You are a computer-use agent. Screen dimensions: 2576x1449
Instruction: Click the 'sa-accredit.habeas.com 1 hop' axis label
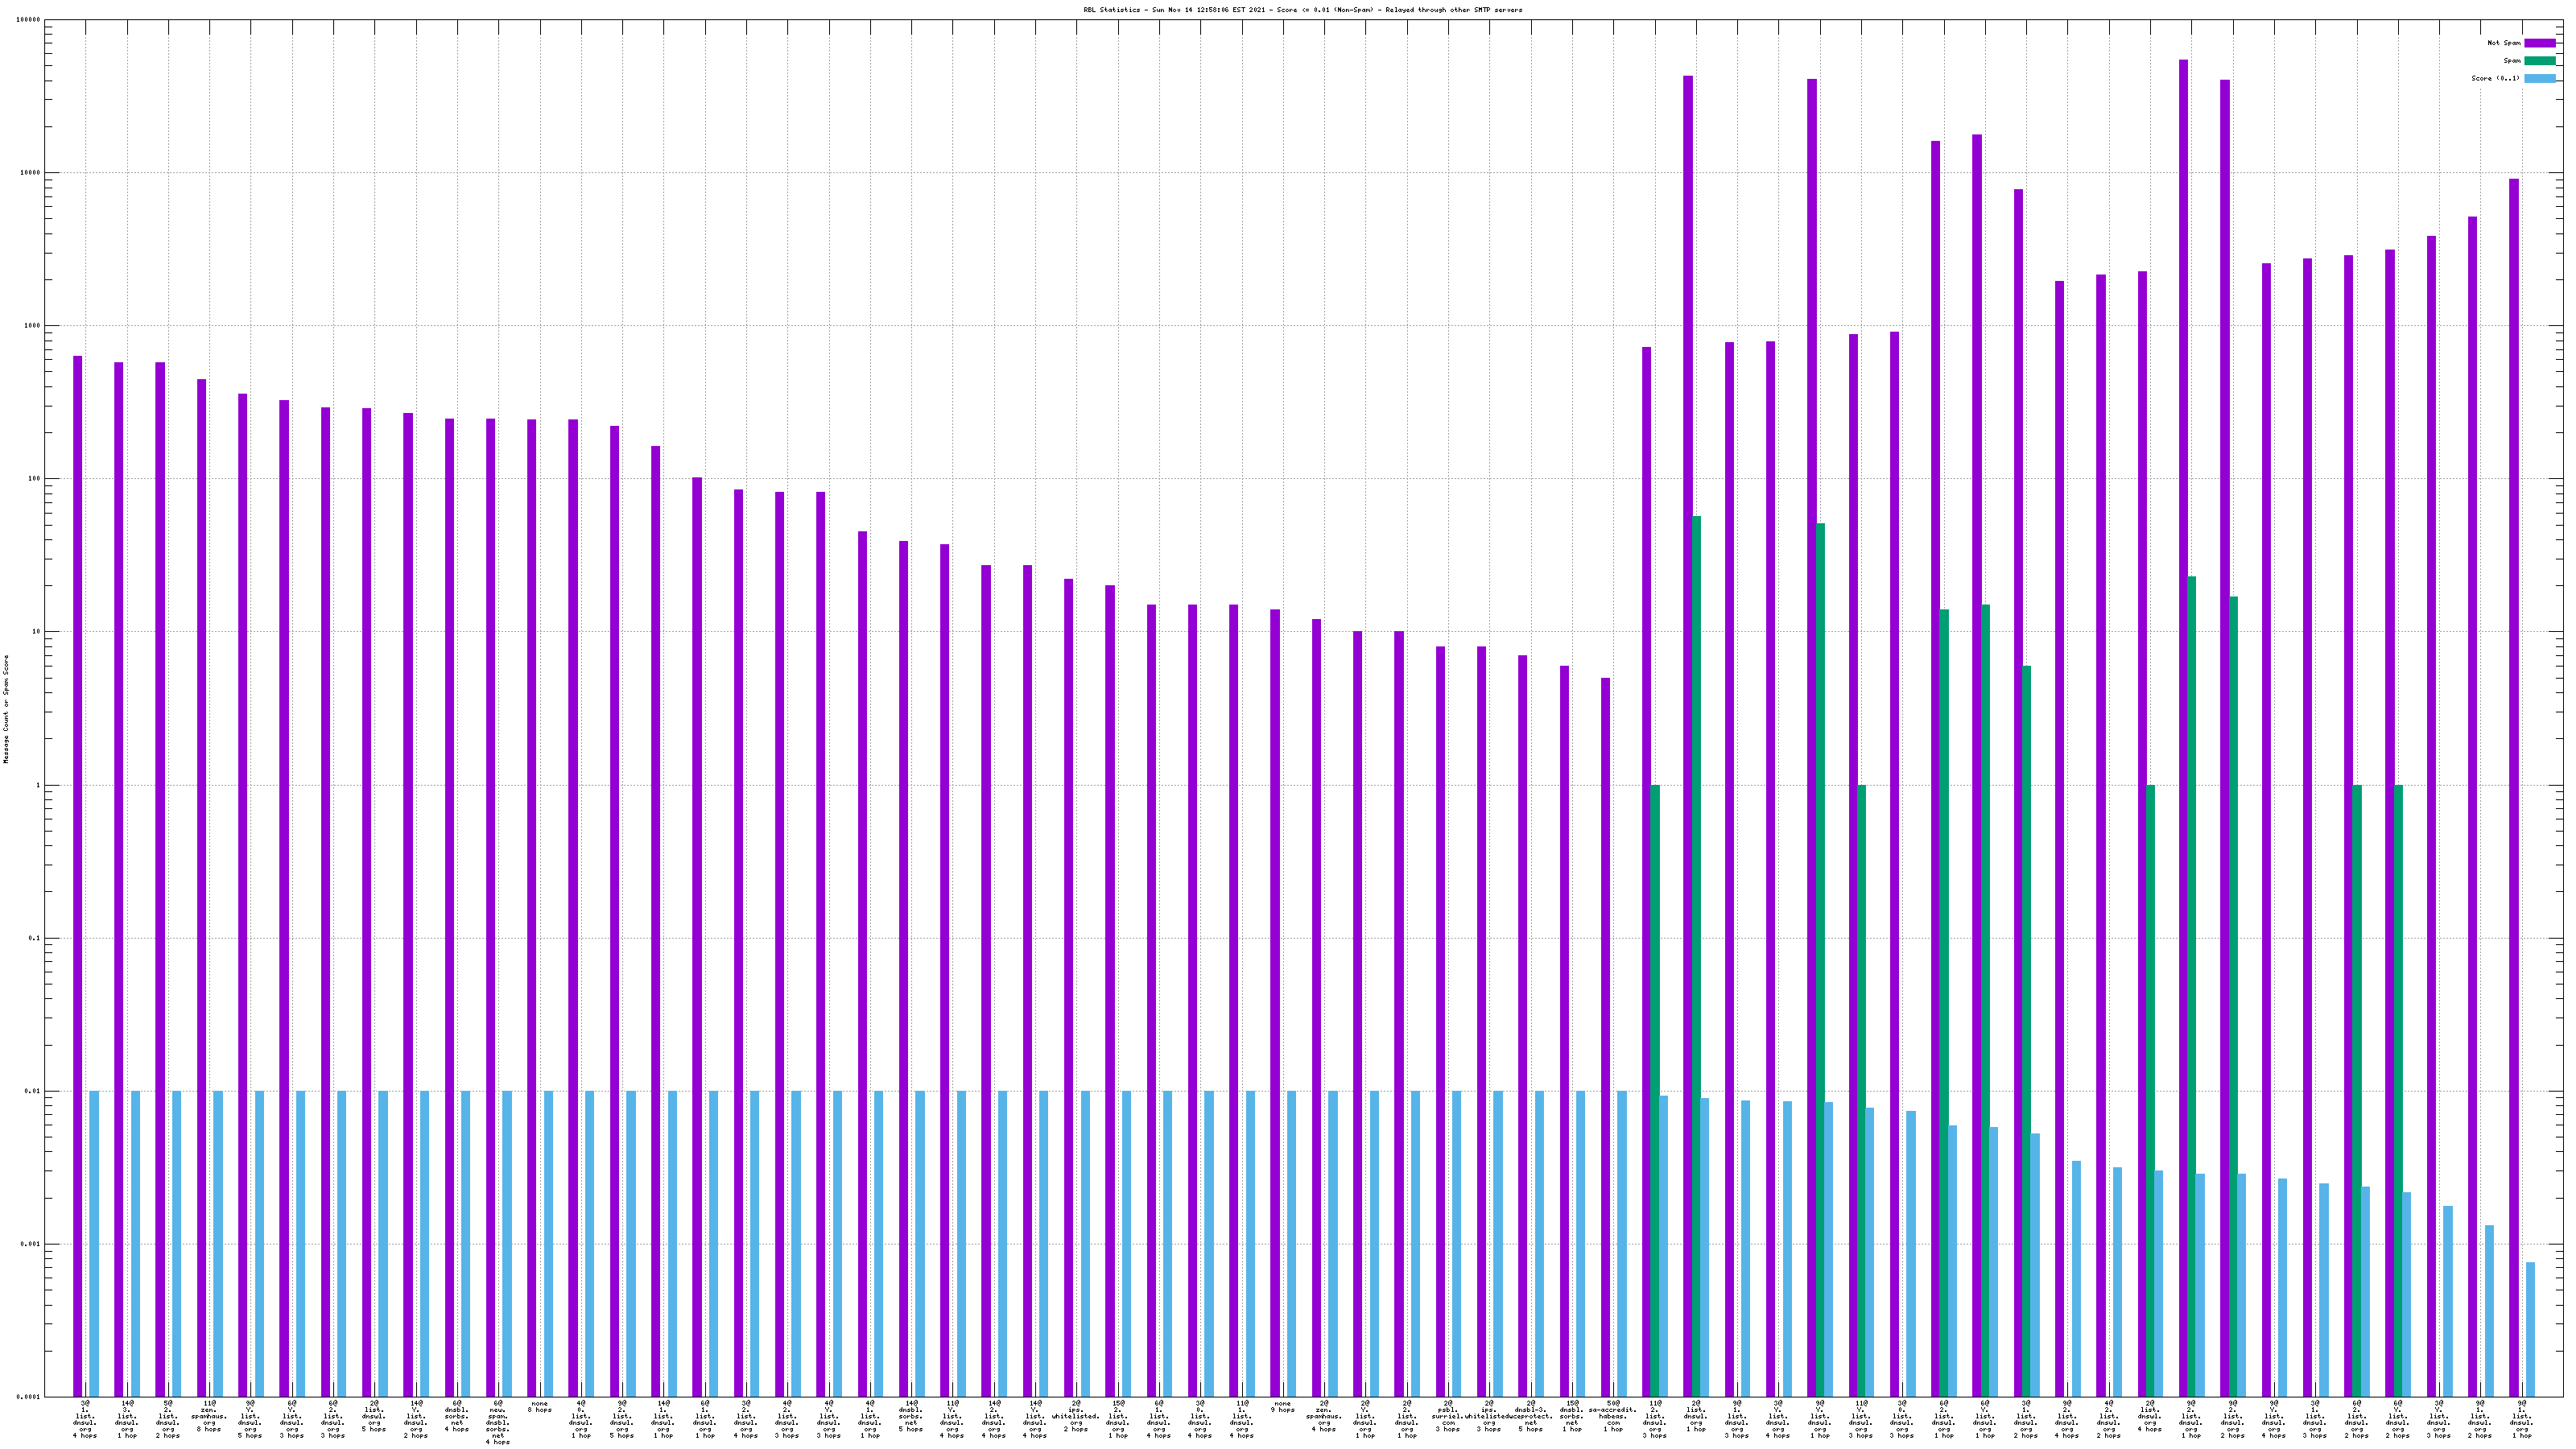point(1613,1416)
